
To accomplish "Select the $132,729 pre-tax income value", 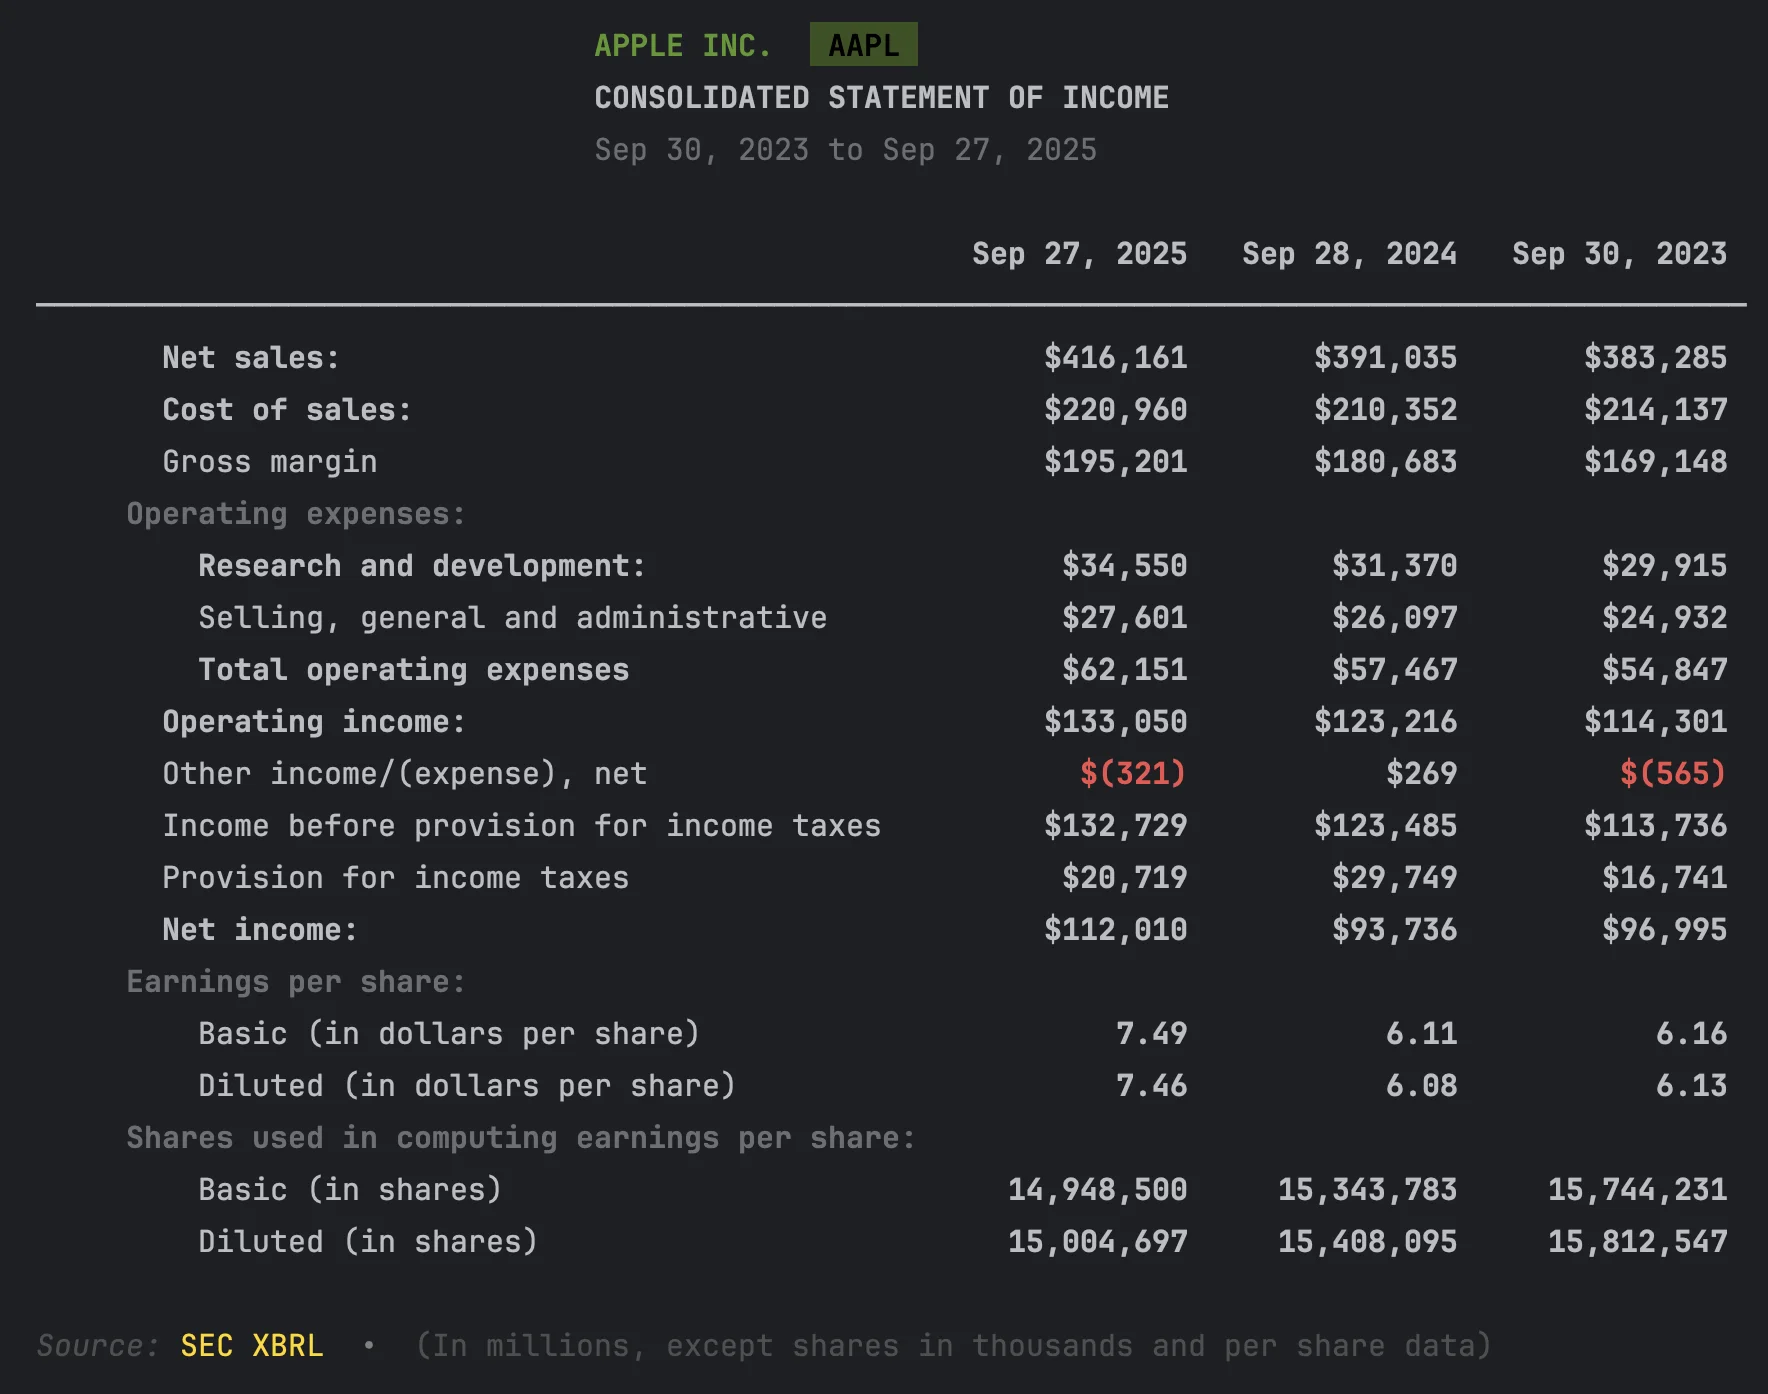I will (x=1115, y=826).
